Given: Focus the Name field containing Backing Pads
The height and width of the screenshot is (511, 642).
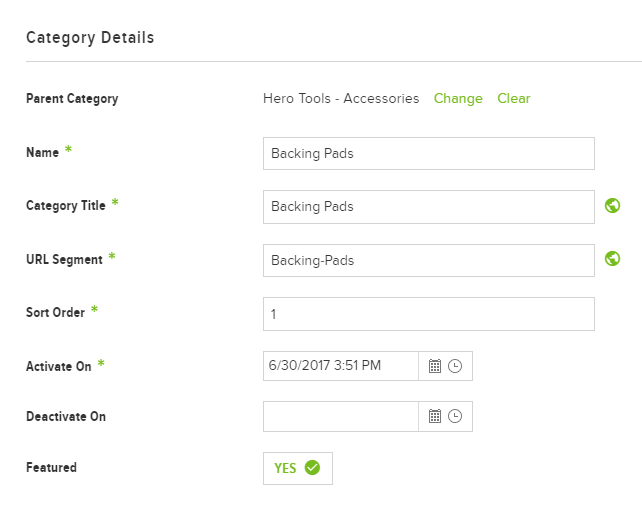Looking at the screenshot, I should point(429,154).
